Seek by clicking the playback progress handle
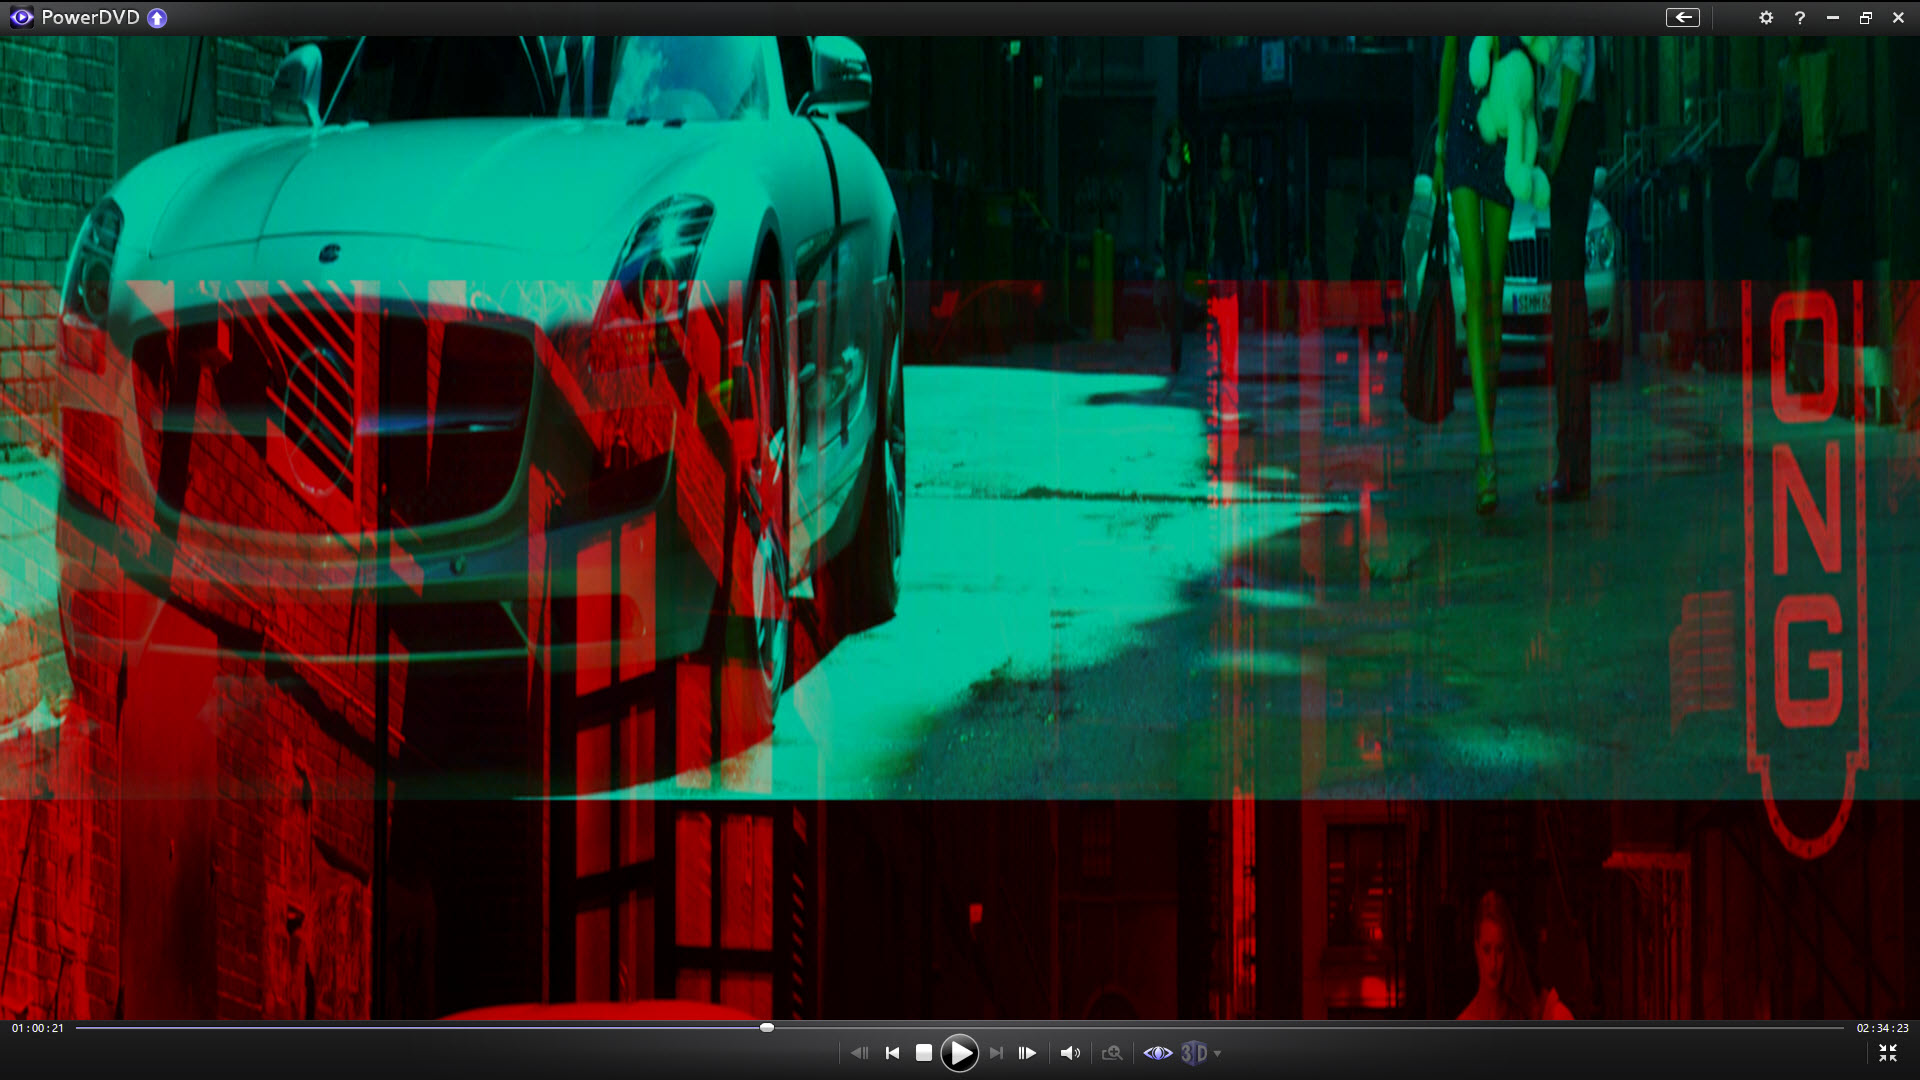 [x=766, y=1027]
